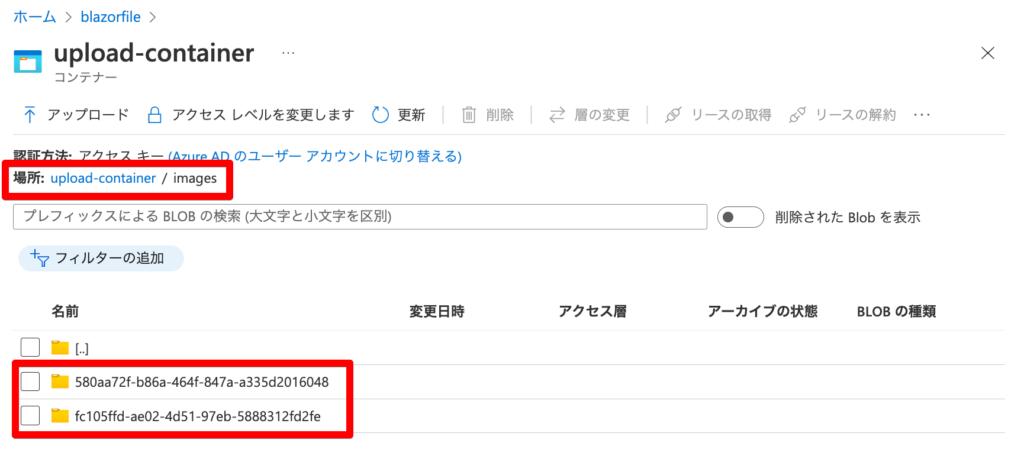Click the change tier arrows icon
This screenshot has width=1024, height=472.
[x=556, y=115]
